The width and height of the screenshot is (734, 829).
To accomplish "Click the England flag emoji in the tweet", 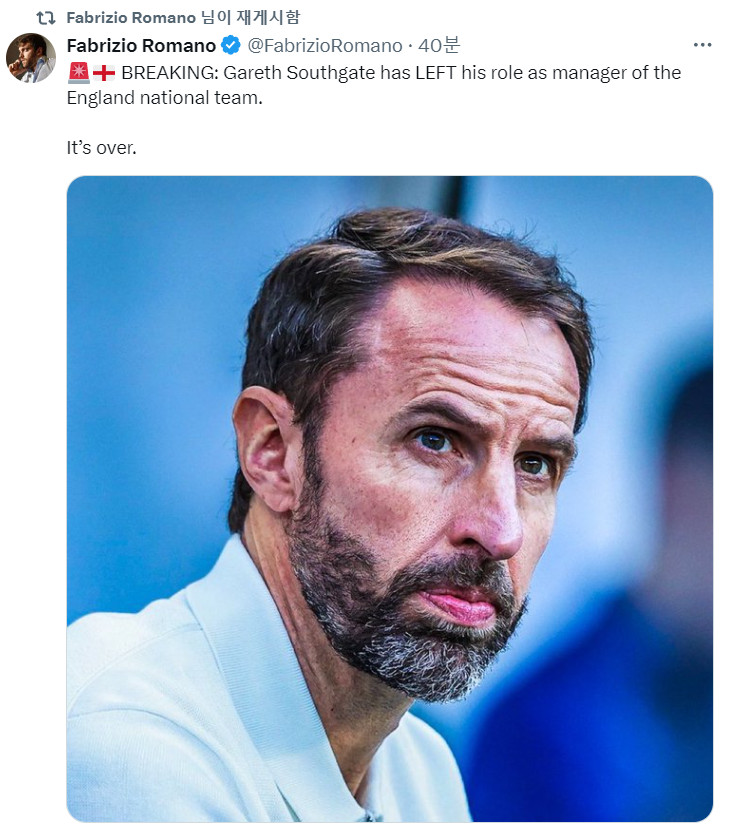I will pos(104,73).
